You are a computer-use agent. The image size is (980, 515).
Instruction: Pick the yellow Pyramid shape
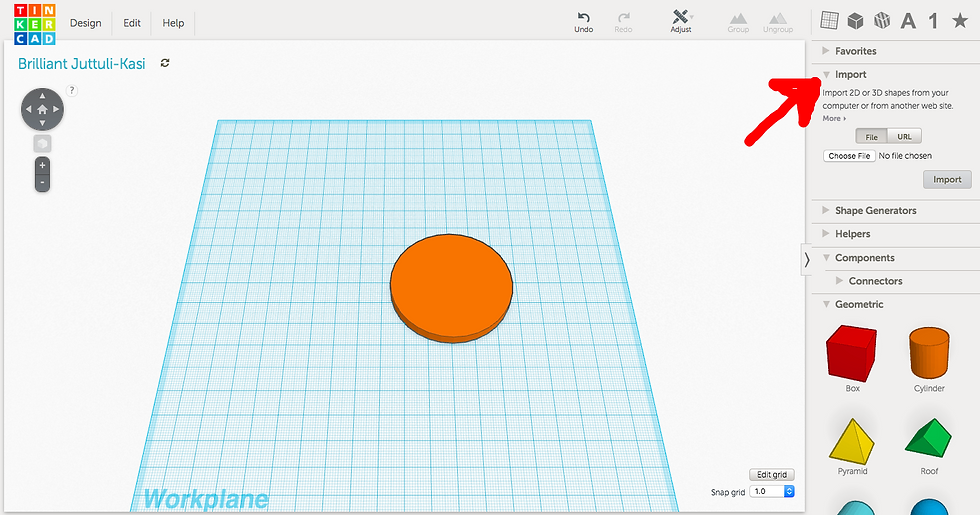[x=851, y=441]
